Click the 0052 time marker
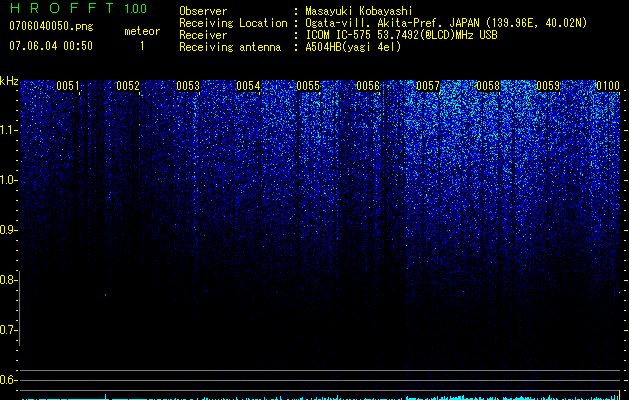The width and height of the screenshot is (629, 400). (x=128, y=86)
